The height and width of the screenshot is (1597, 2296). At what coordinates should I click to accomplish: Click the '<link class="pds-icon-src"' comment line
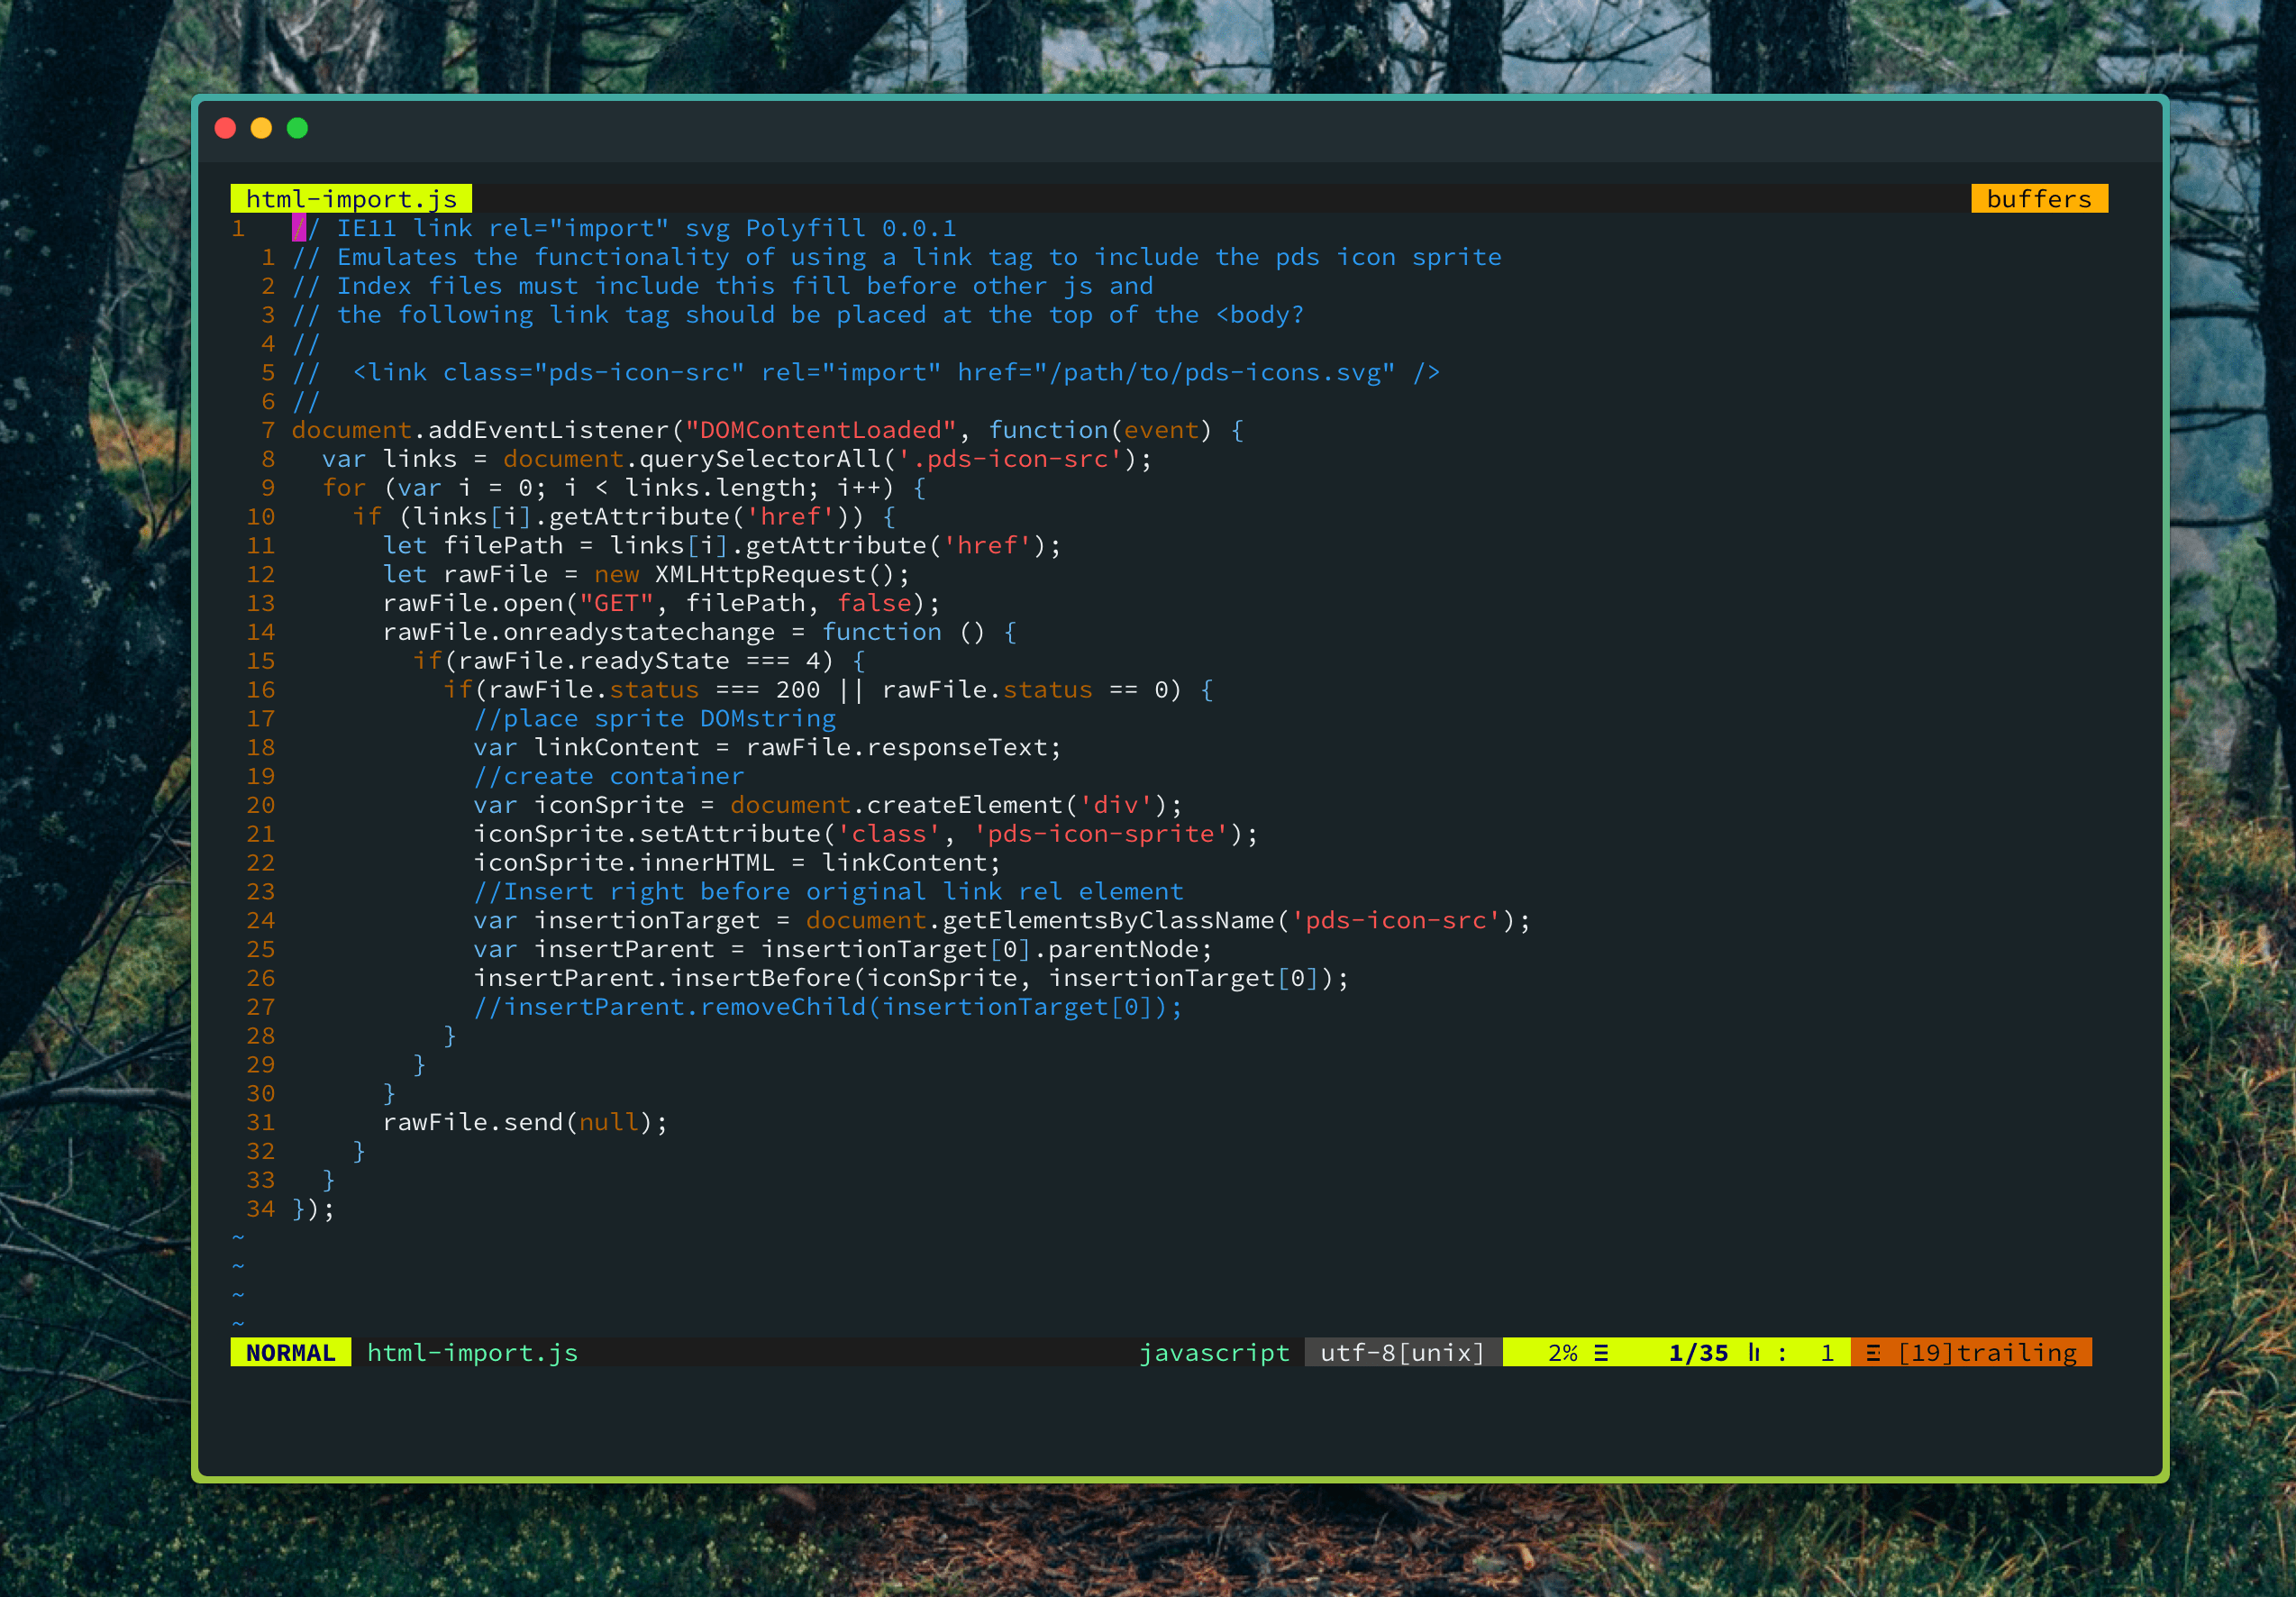click(x=866, y=372)
